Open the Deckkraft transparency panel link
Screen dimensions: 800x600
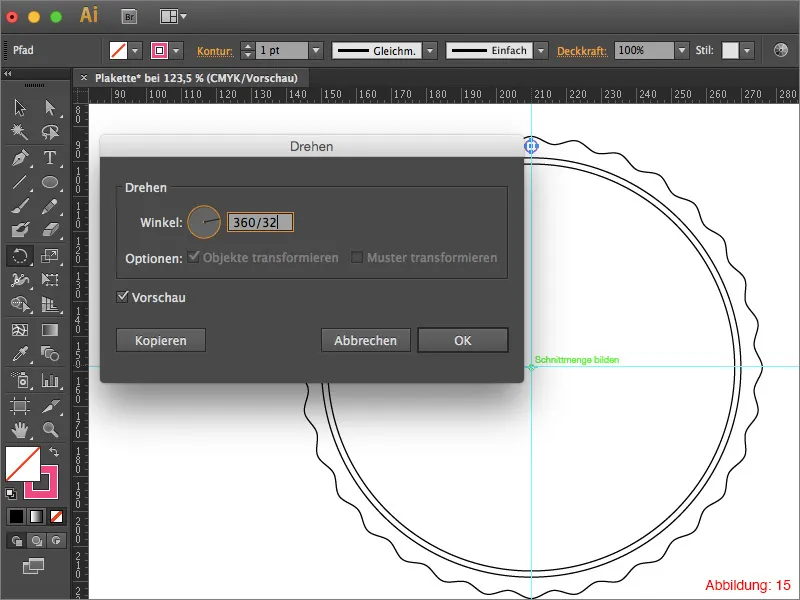pos(582,51)
